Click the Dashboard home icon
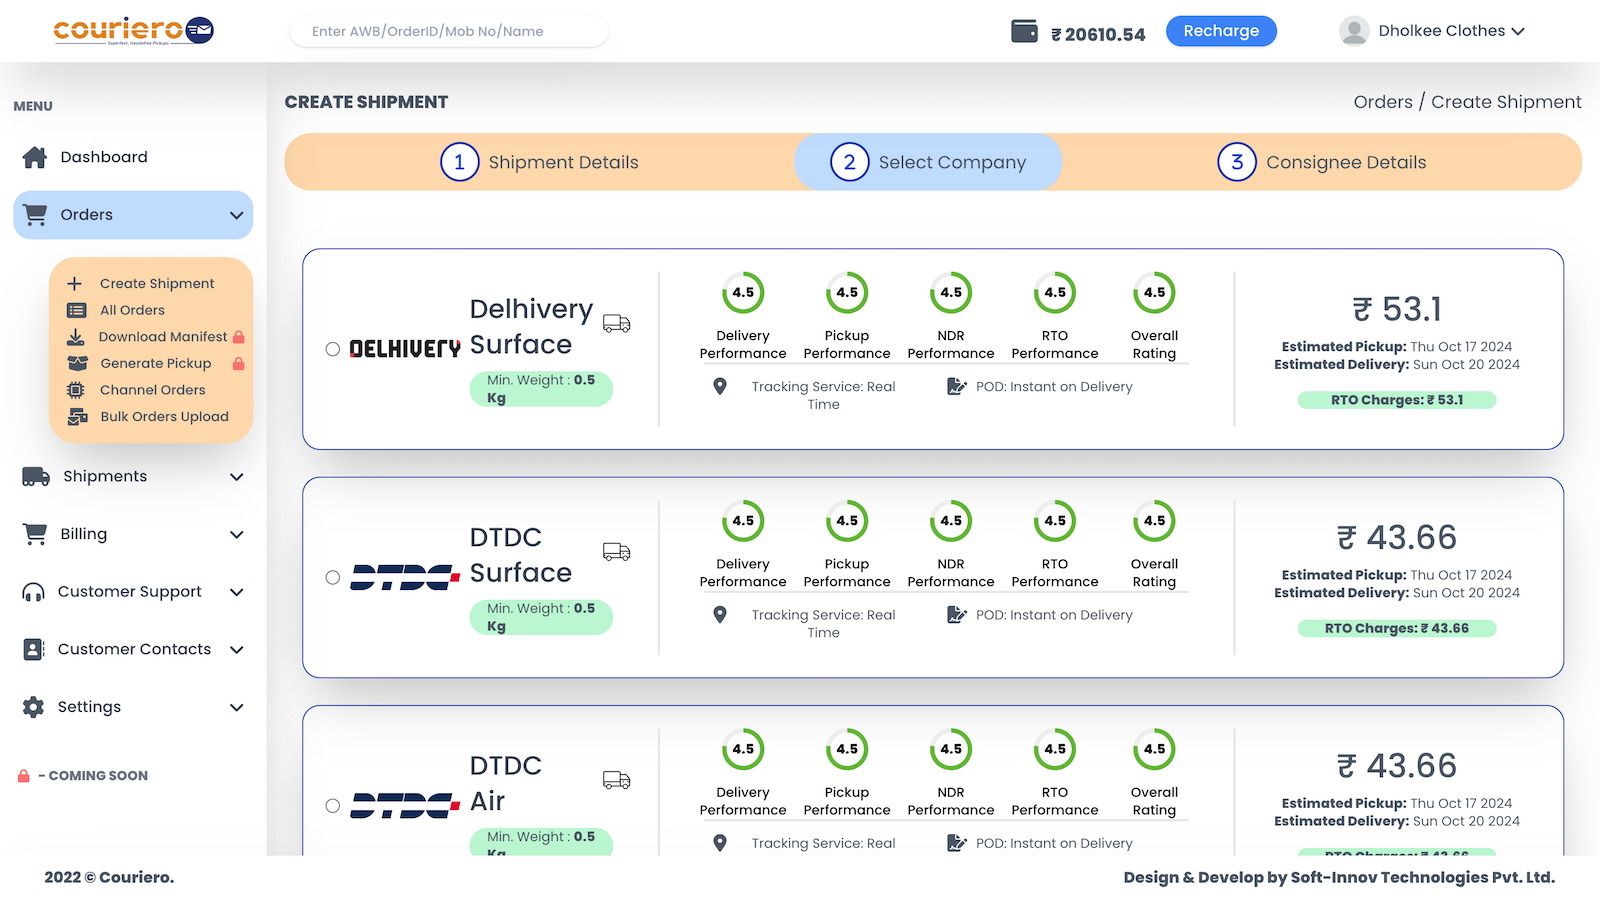1600x900 pixels. (x=35, y=157)
